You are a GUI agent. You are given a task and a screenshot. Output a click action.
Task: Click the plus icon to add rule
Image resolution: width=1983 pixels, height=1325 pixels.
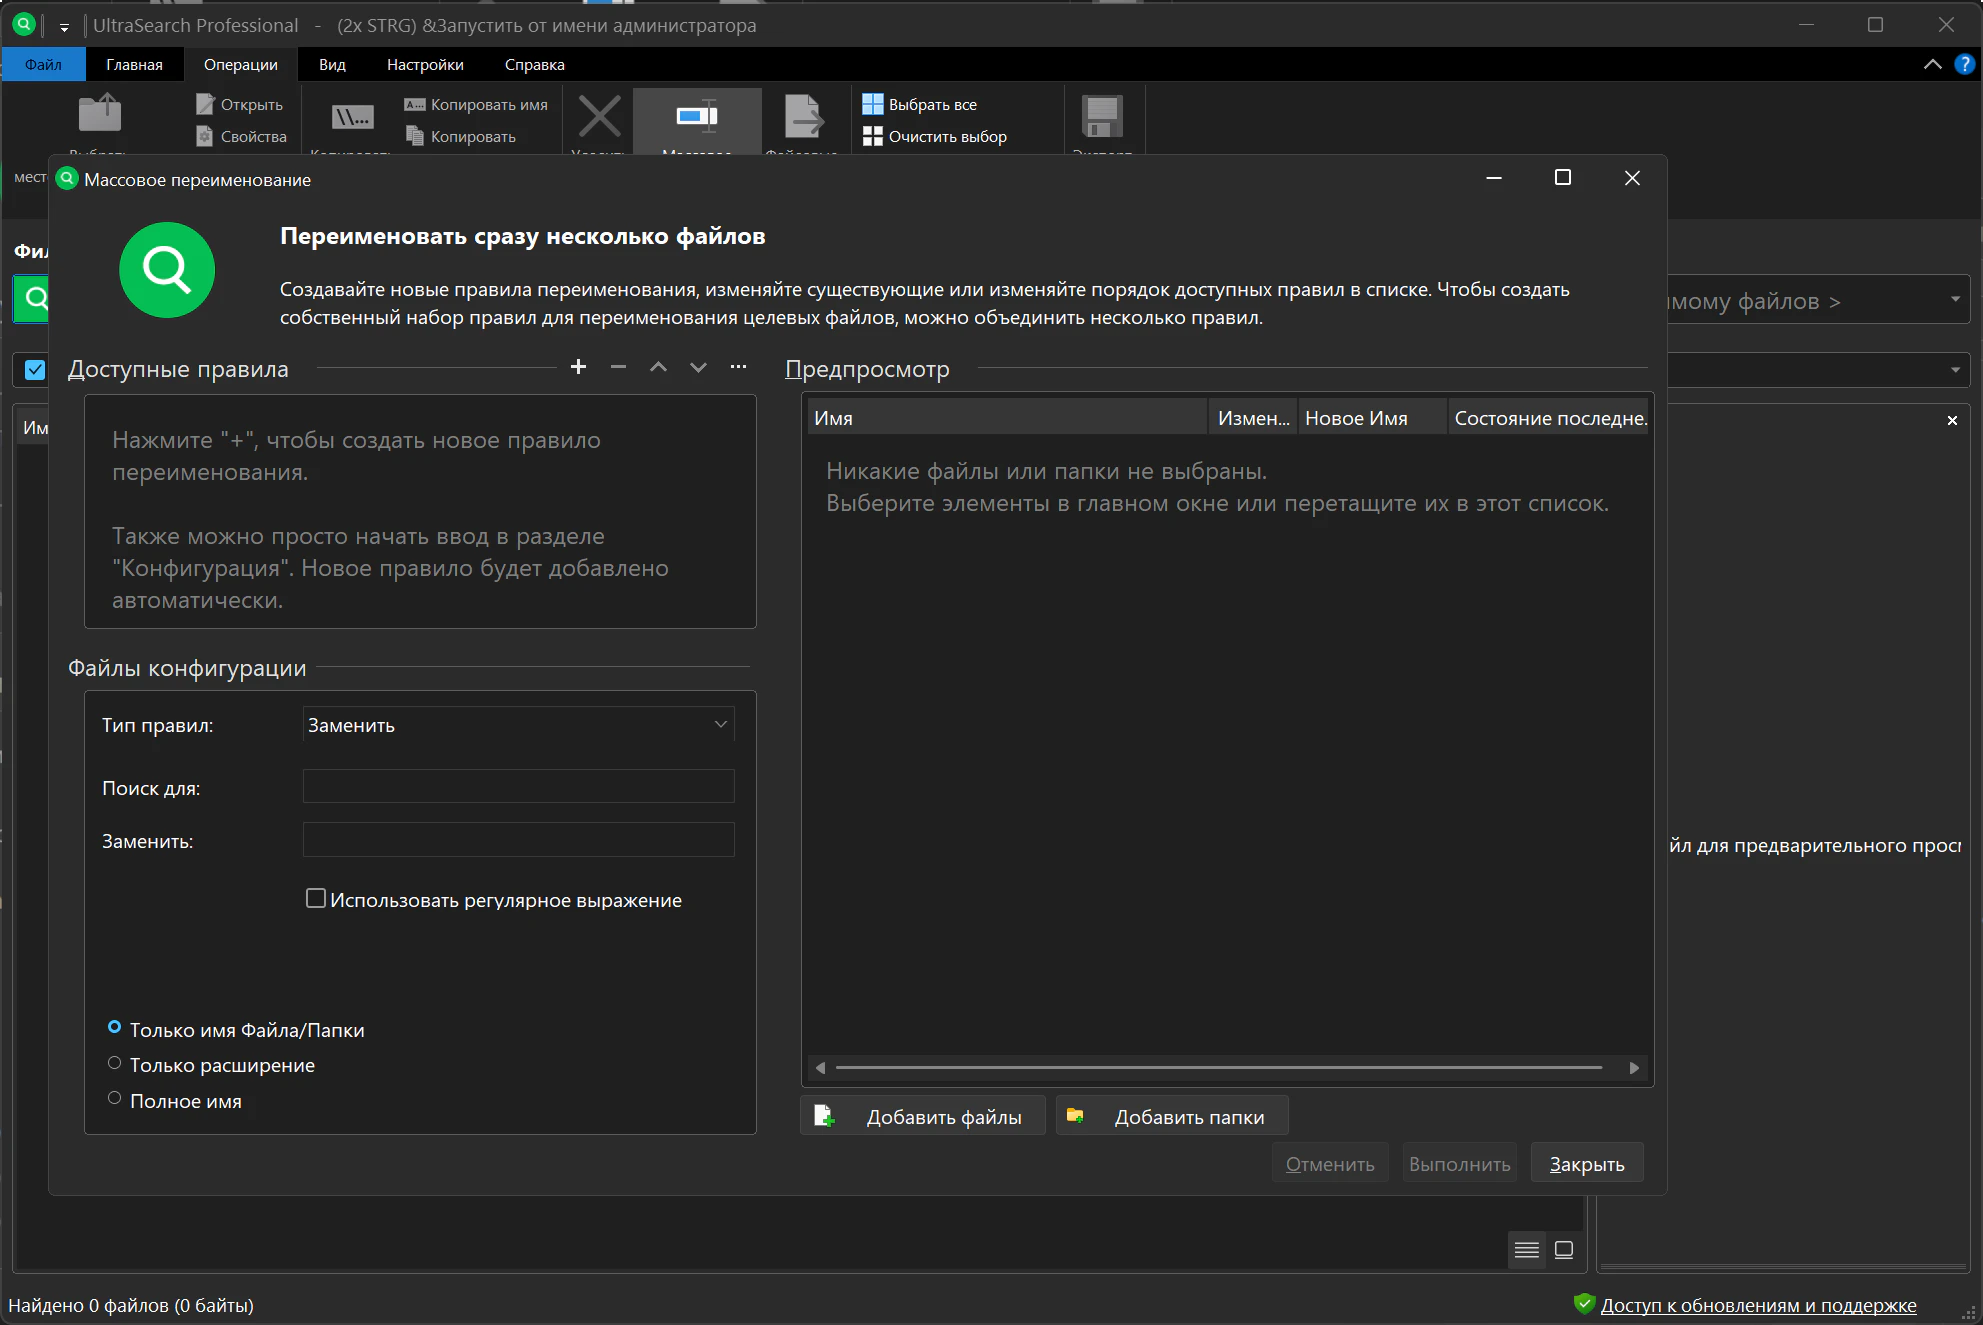point(578,367)
